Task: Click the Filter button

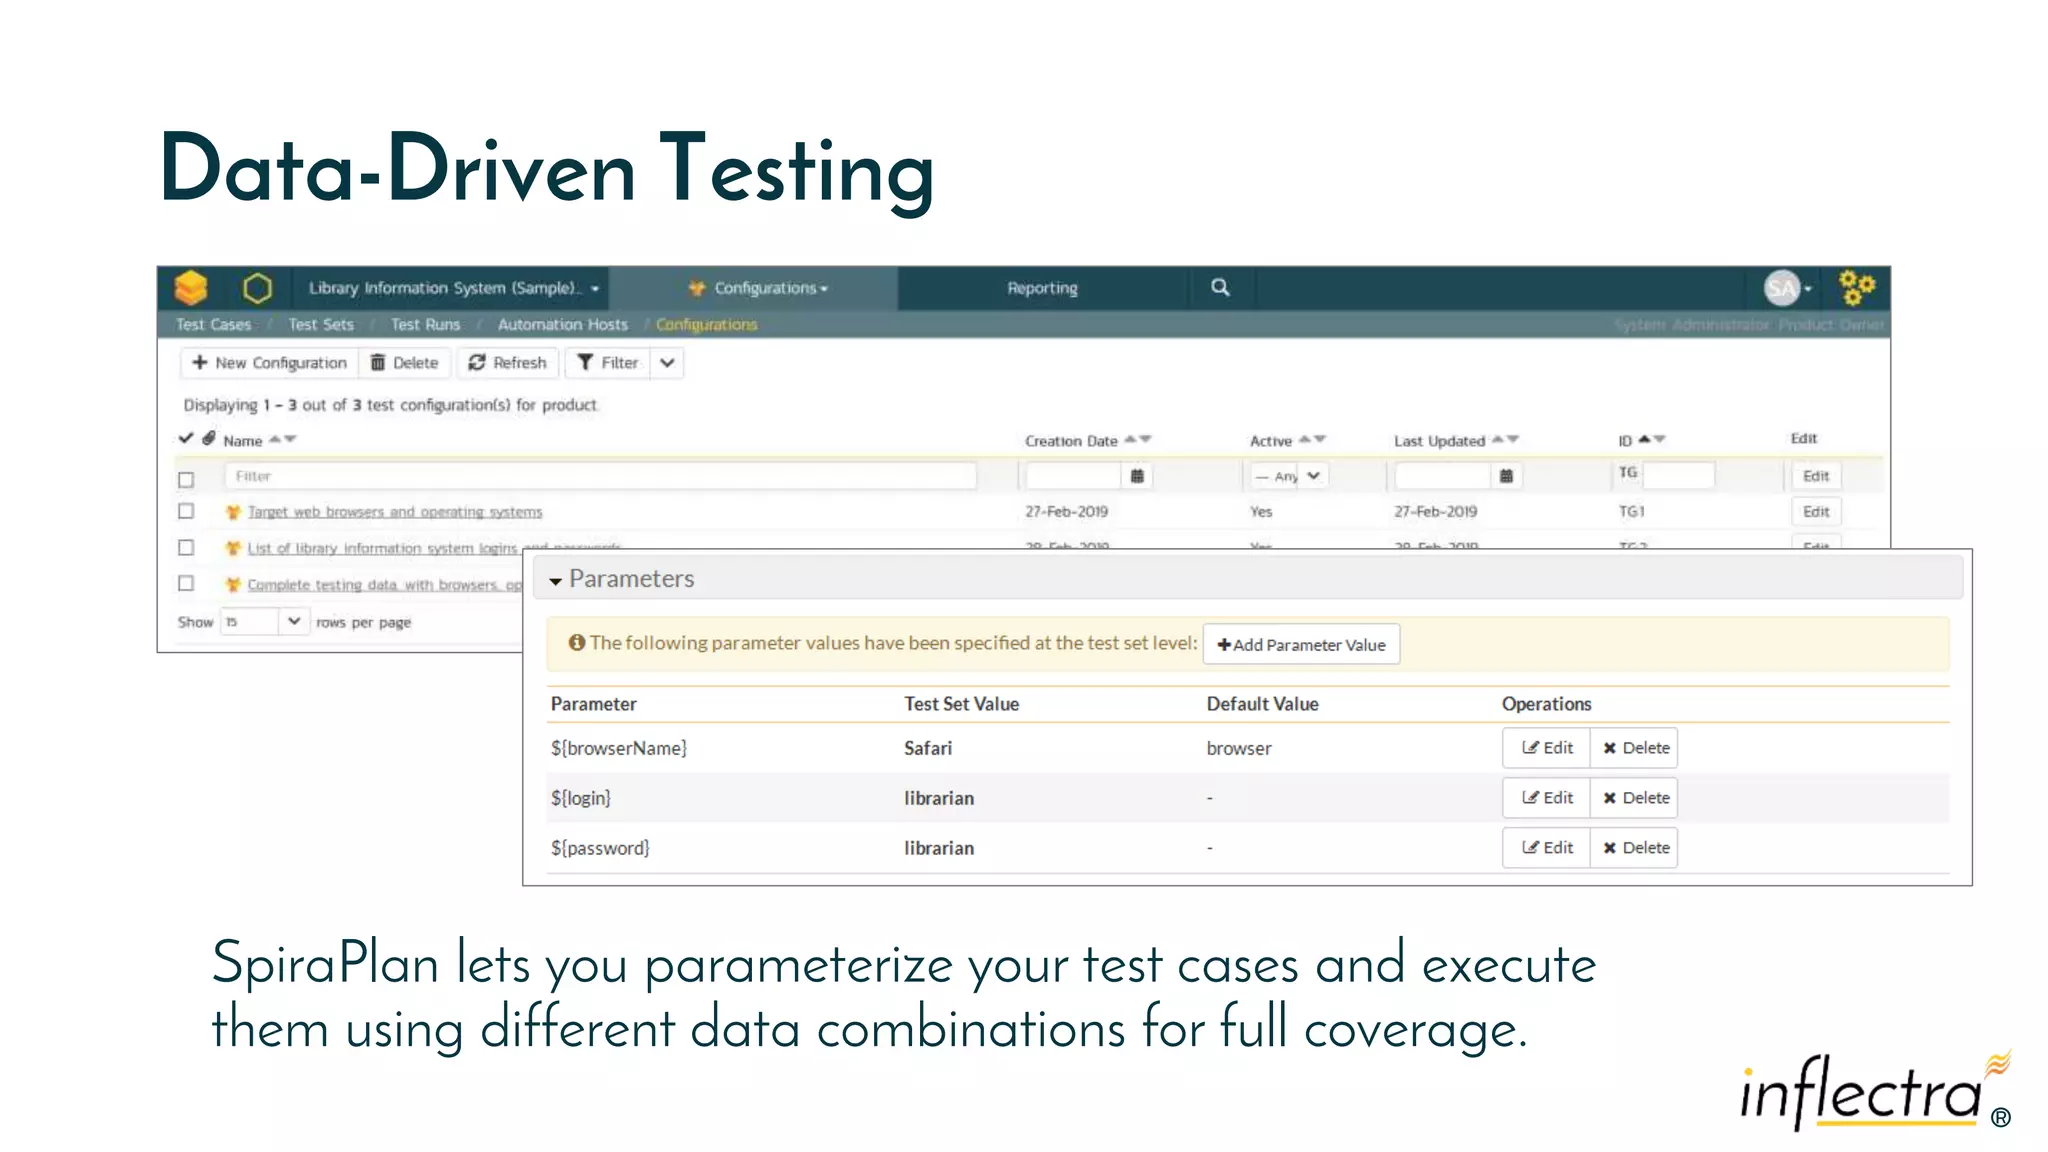Action: [x=608, y=363]
